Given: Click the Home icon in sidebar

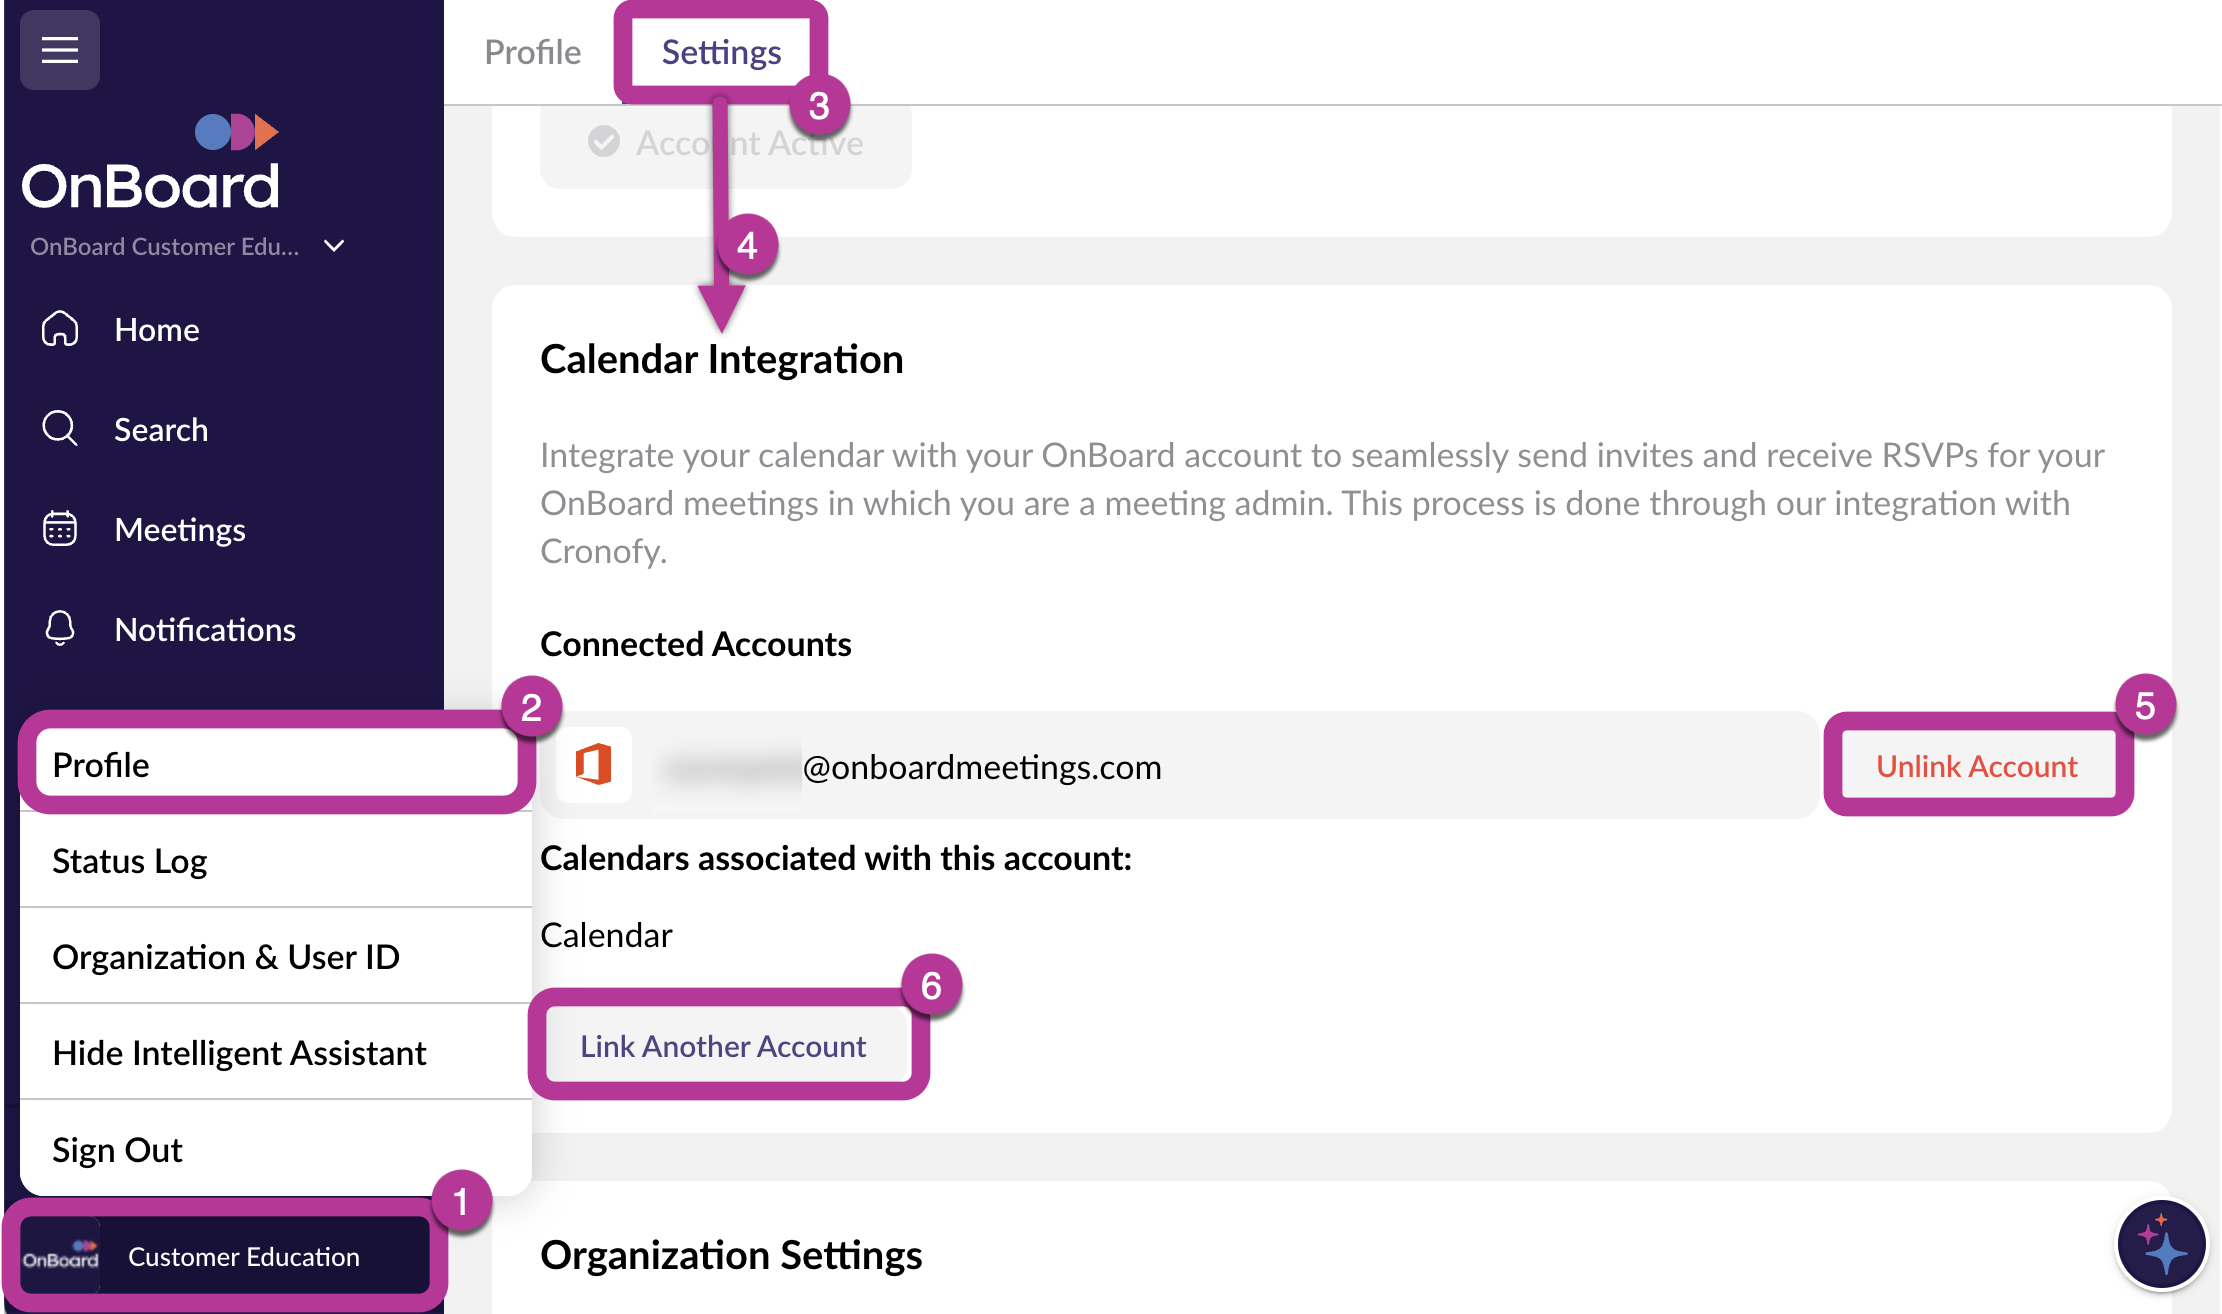Looking at the screenshot, I should coord(60,329).
